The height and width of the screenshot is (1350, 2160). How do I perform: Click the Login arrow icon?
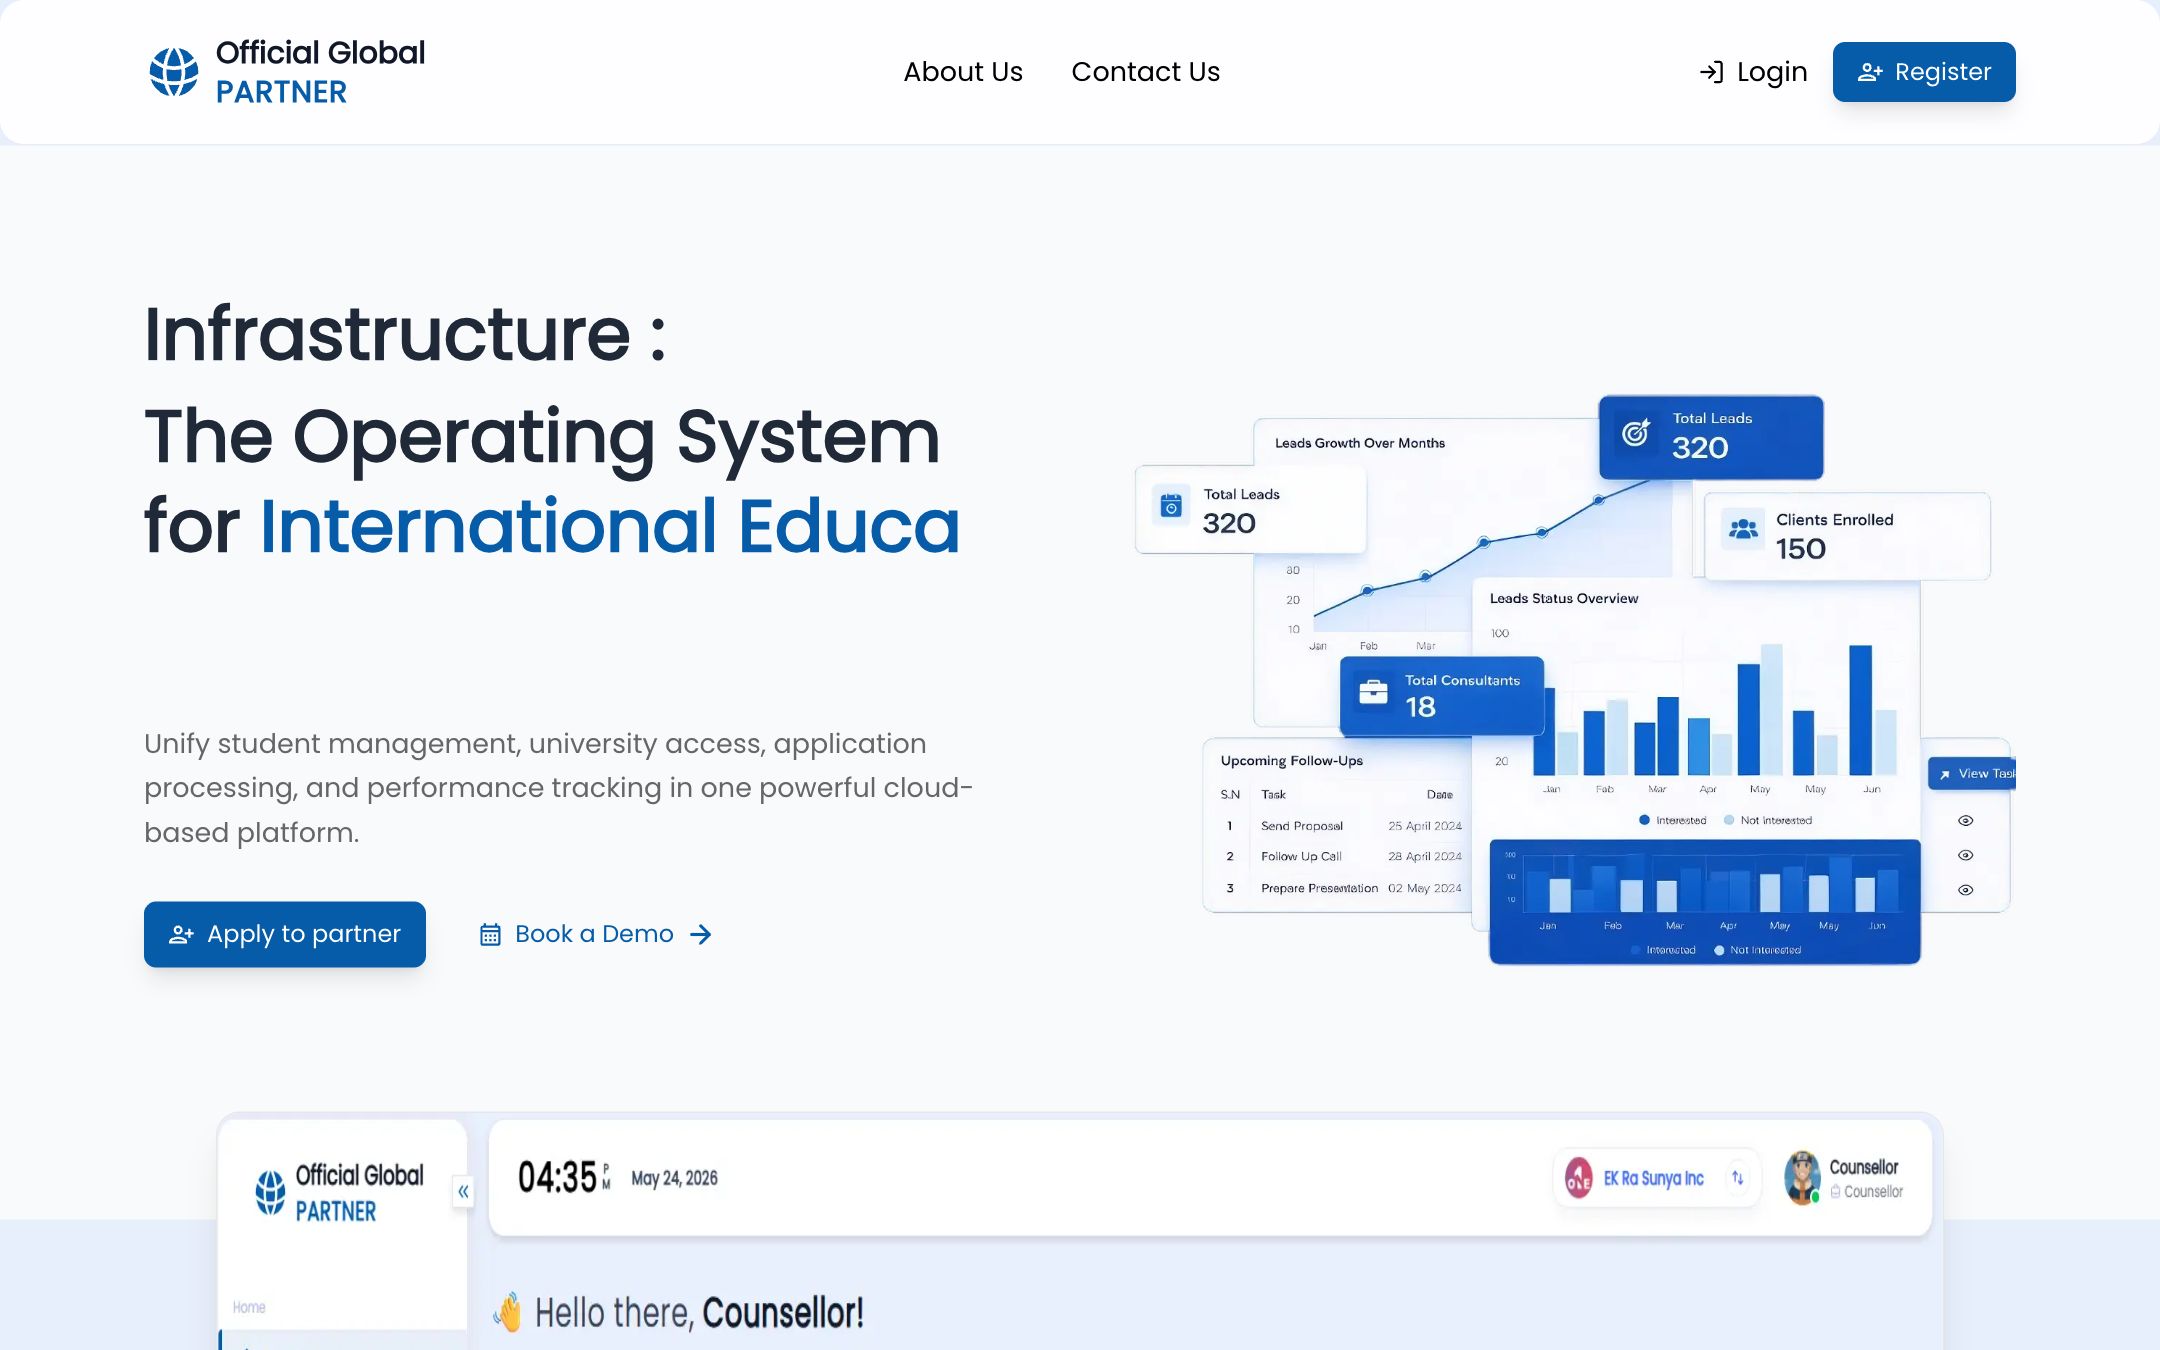pos(1711,72)
